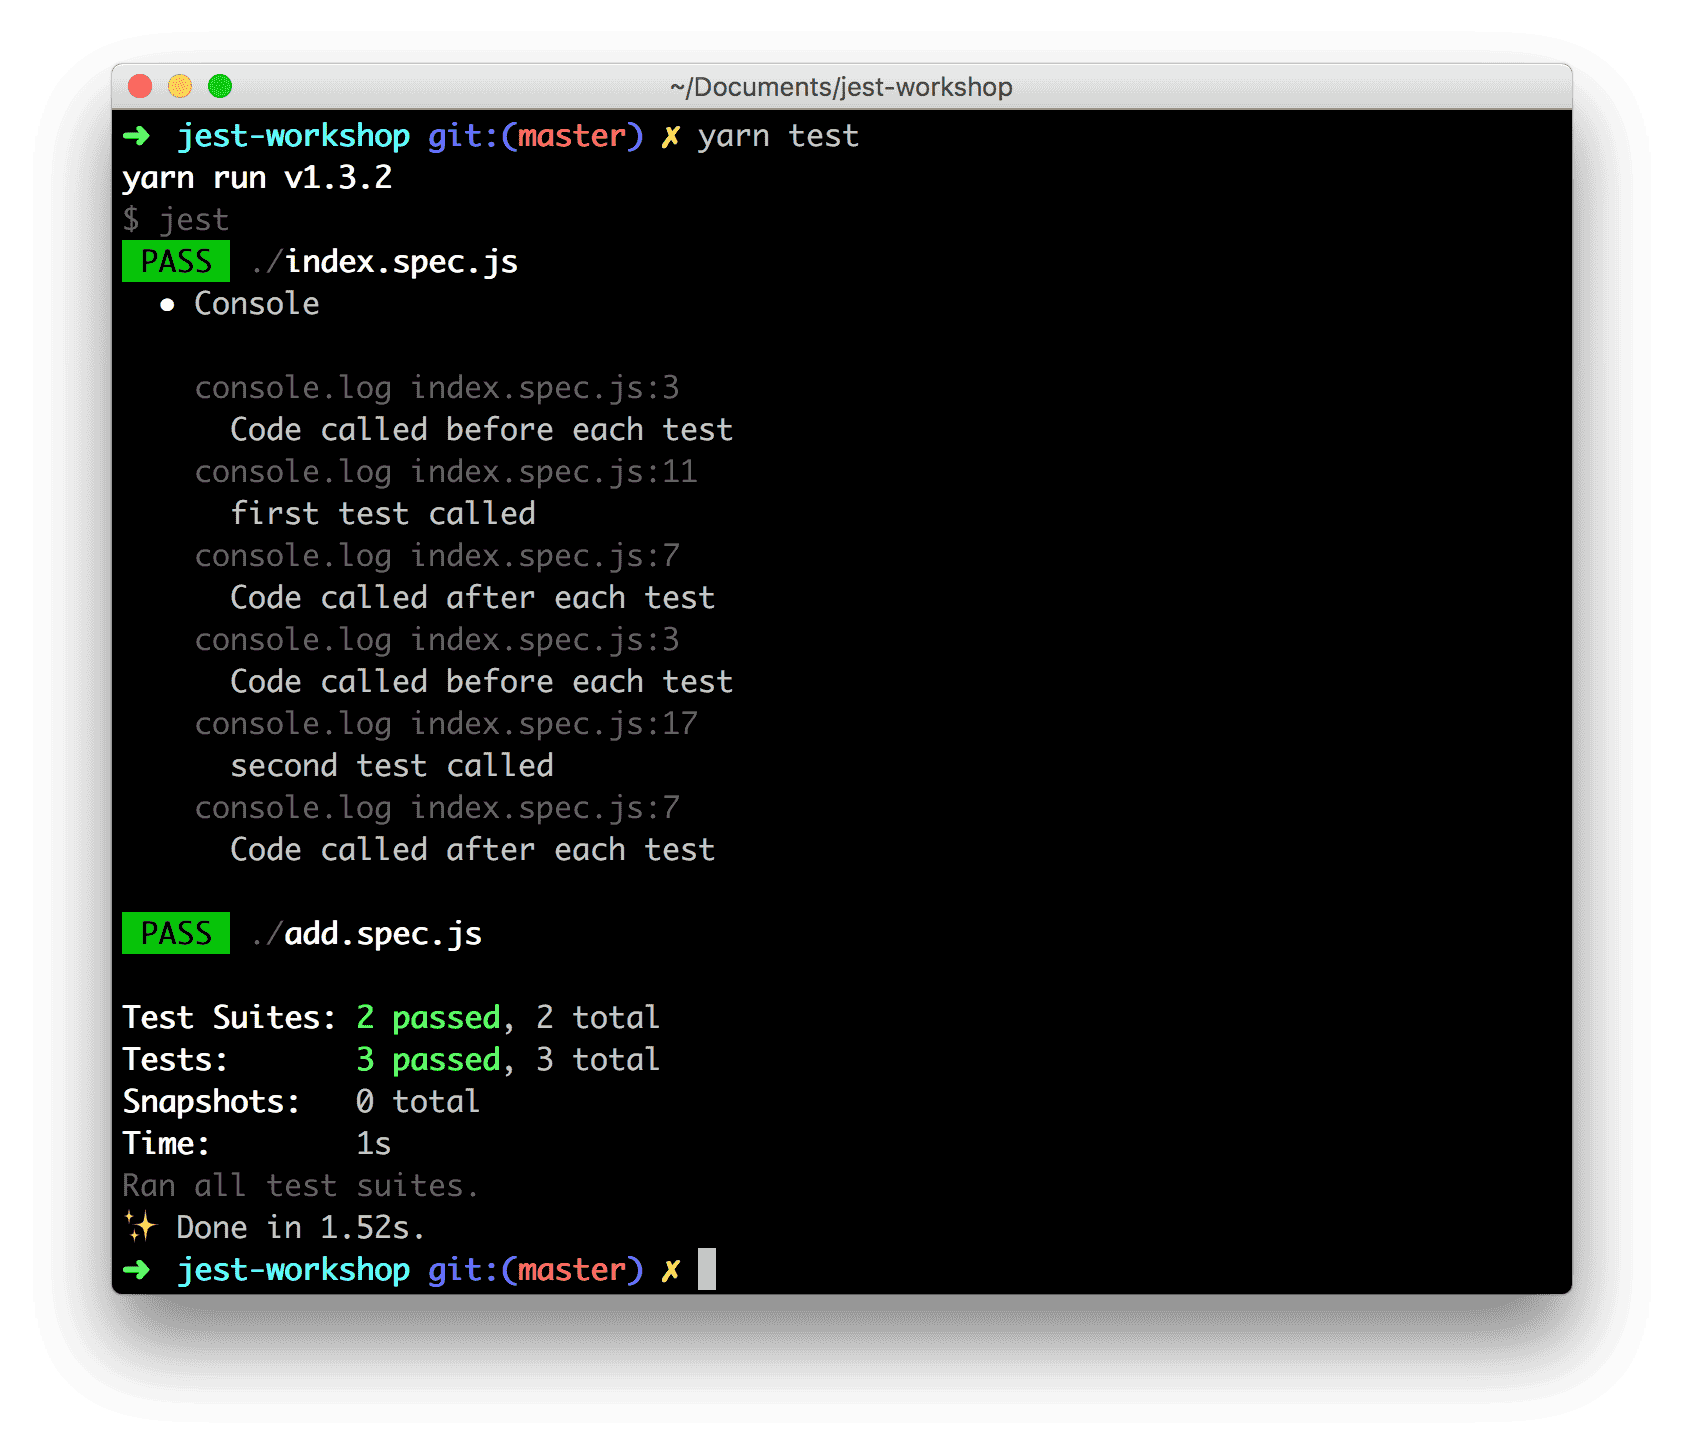
Task: Click the 'yarn run v1.3.2' line
Action: click(257, 178)
